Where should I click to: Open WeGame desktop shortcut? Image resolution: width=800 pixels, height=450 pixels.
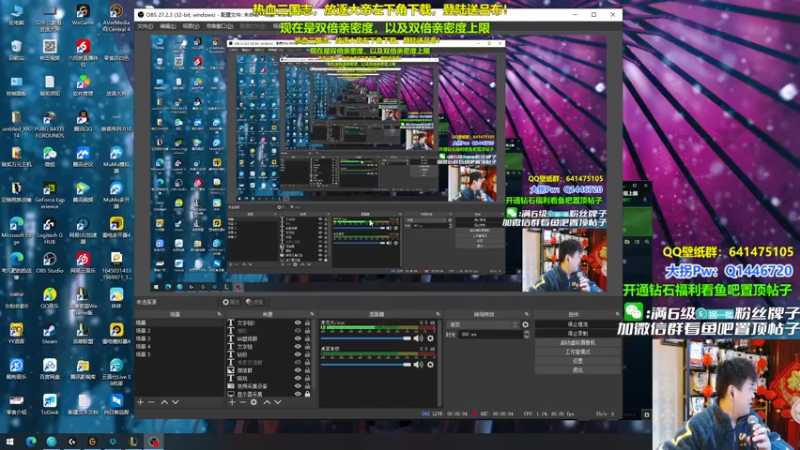point(83,14)
